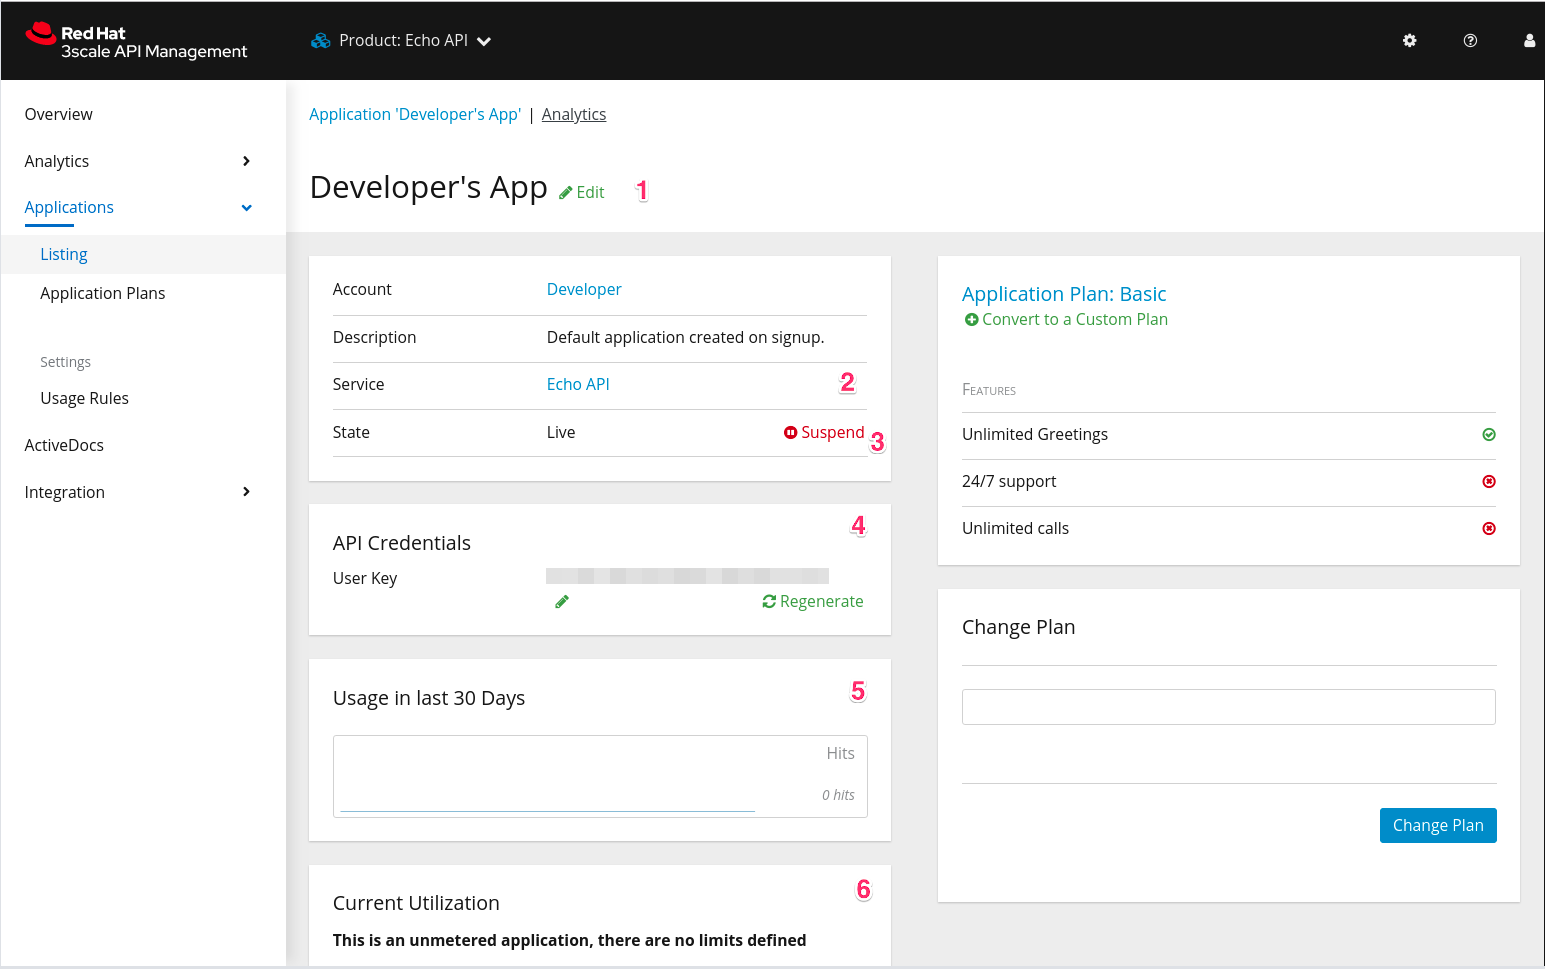Click Convert to a Custom Plan

[1075, 319]
